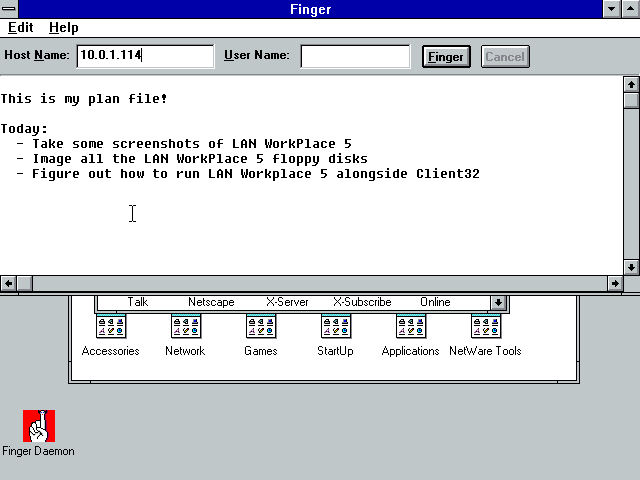Minimize the Finger window
The height and width of the screenshot is (480, 640).
611,9
